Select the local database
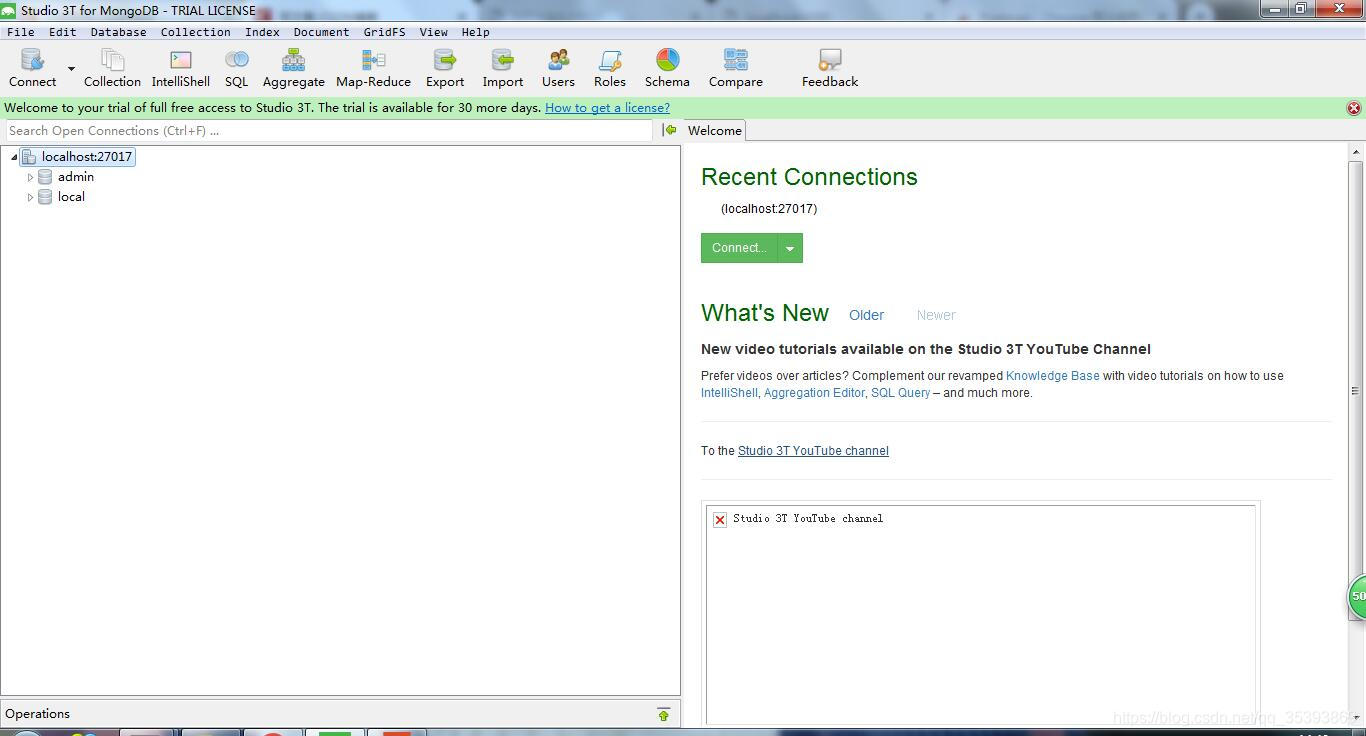 pyautogui.click(x=71, y=197)
